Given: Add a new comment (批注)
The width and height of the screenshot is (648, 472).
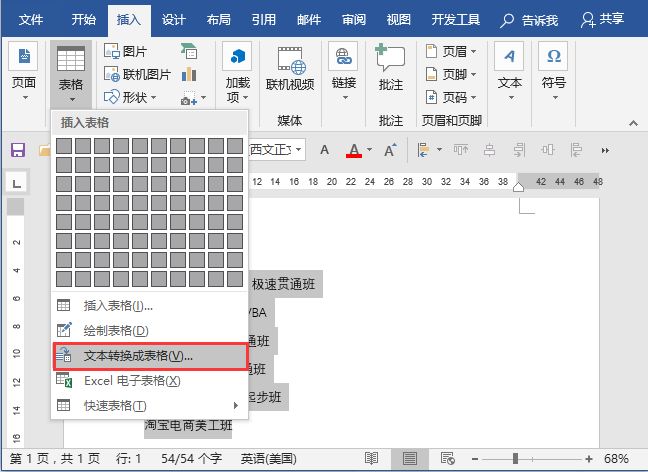Looking at the screenshot, I should pyautogui.click(x=390, y=72).
